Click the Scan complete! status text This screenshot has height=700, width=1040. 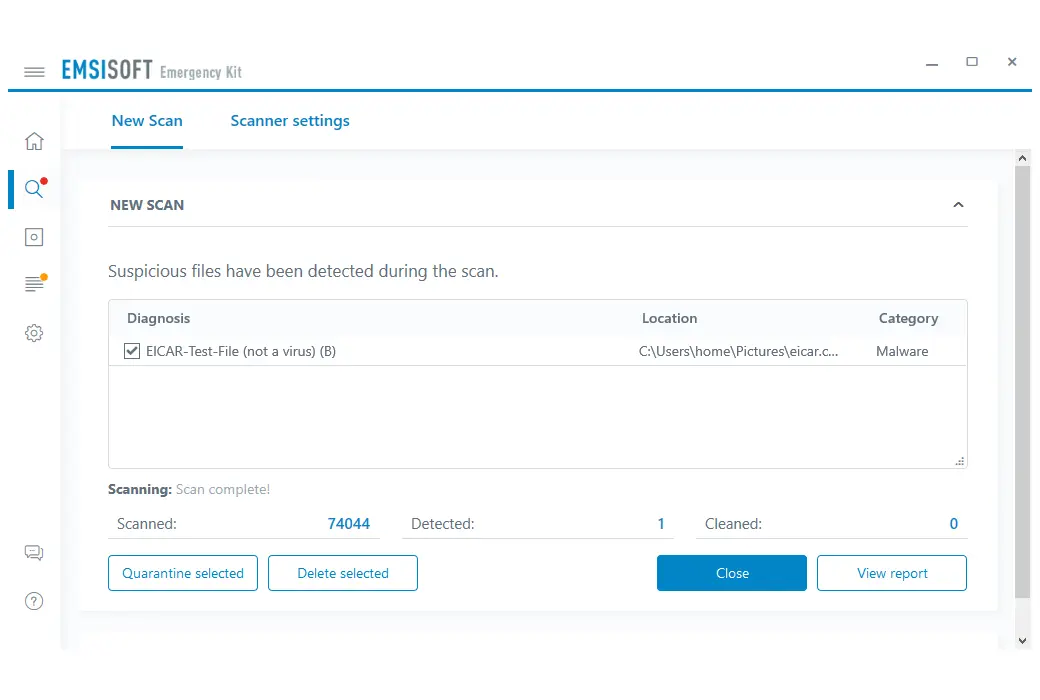(223, 490)
